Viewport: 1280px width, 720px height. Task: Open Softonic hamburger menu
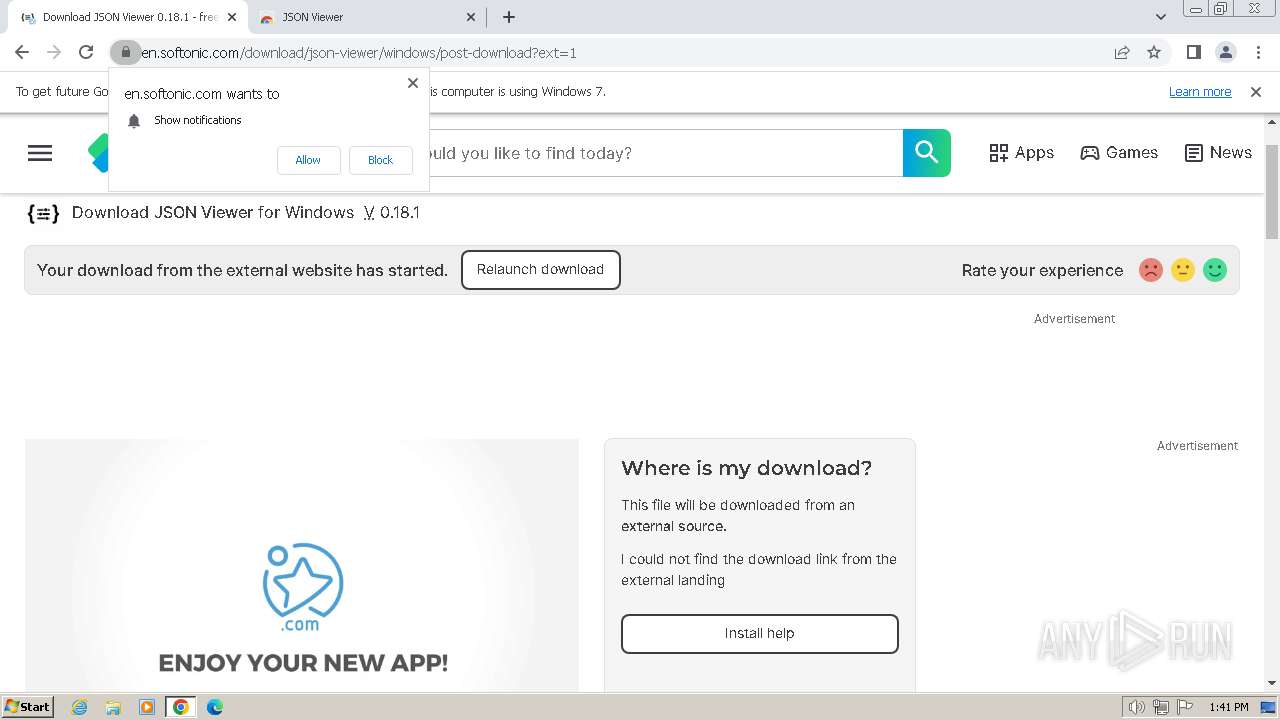pos(40,153)
